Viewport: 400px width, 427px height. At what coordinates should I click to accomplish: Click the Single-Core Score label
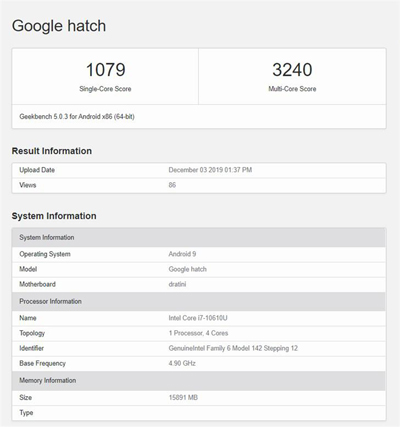point(105,89)
